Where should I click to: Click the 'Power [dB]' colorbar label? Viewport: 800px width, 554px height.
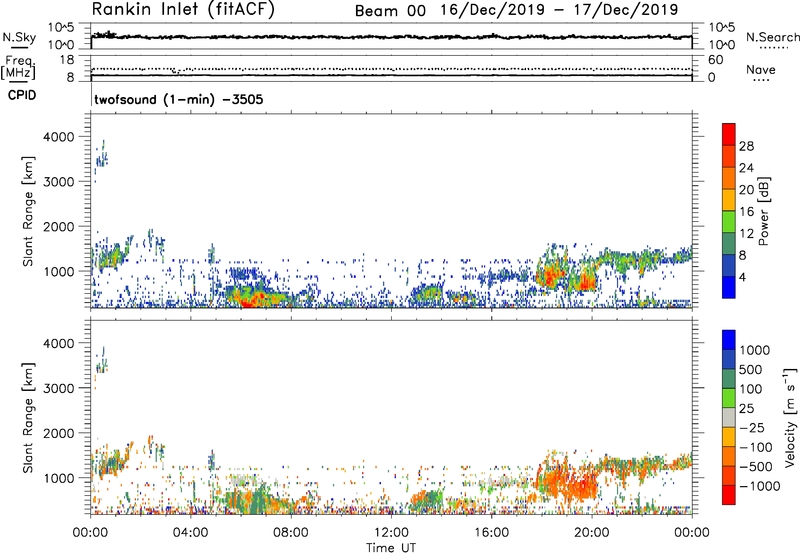point(763,211)
